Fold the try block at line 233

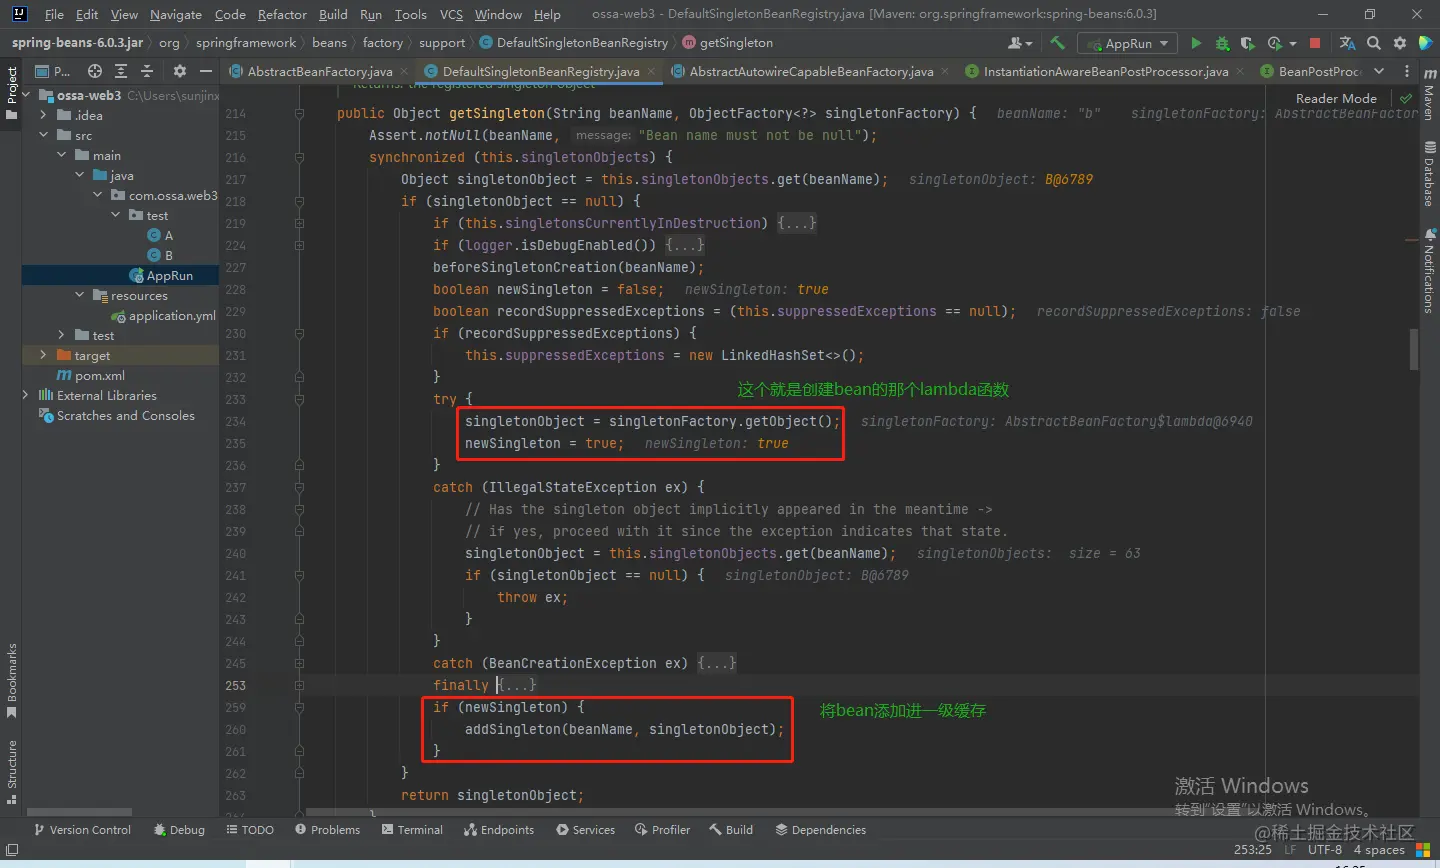(x=299, y=400)
